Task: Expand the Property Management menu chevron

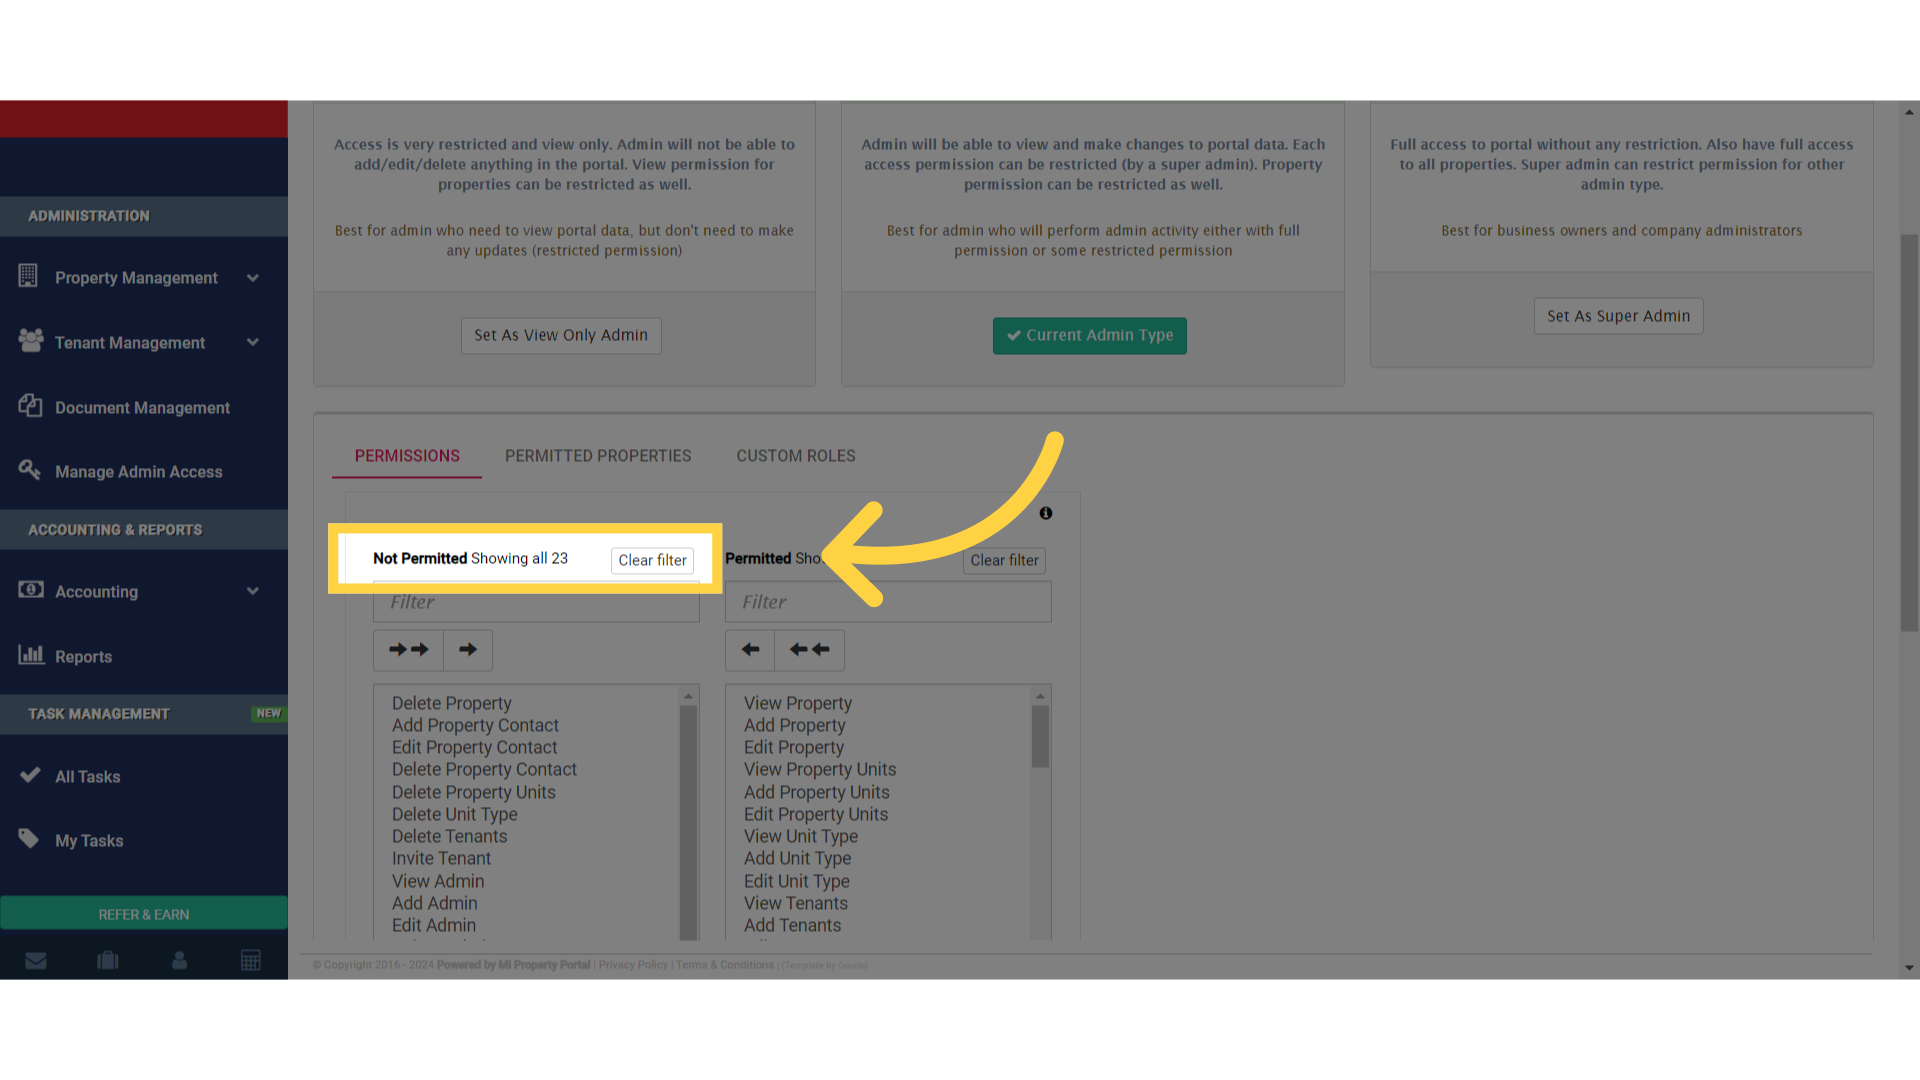Action: [253, 277]
